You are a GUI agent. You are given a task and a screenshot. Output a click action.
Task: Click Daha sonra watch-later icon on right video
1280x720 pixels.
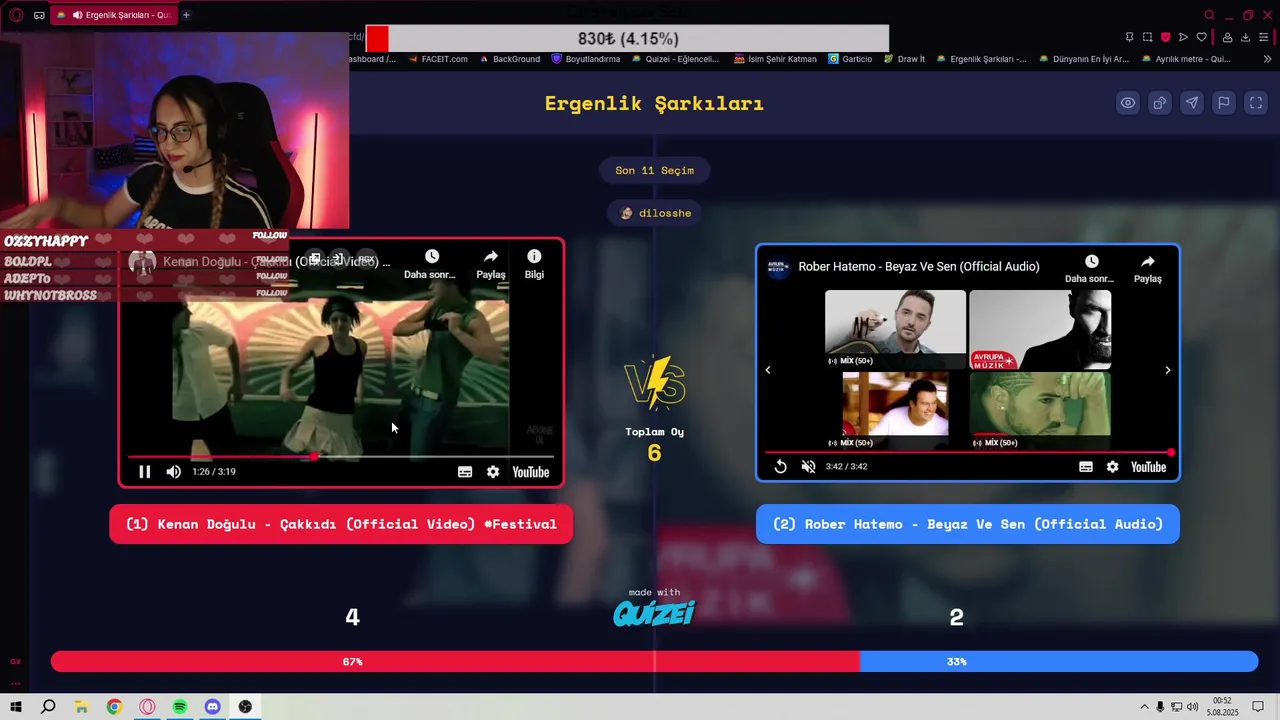pyautogui.click(x=1090, y=269)
